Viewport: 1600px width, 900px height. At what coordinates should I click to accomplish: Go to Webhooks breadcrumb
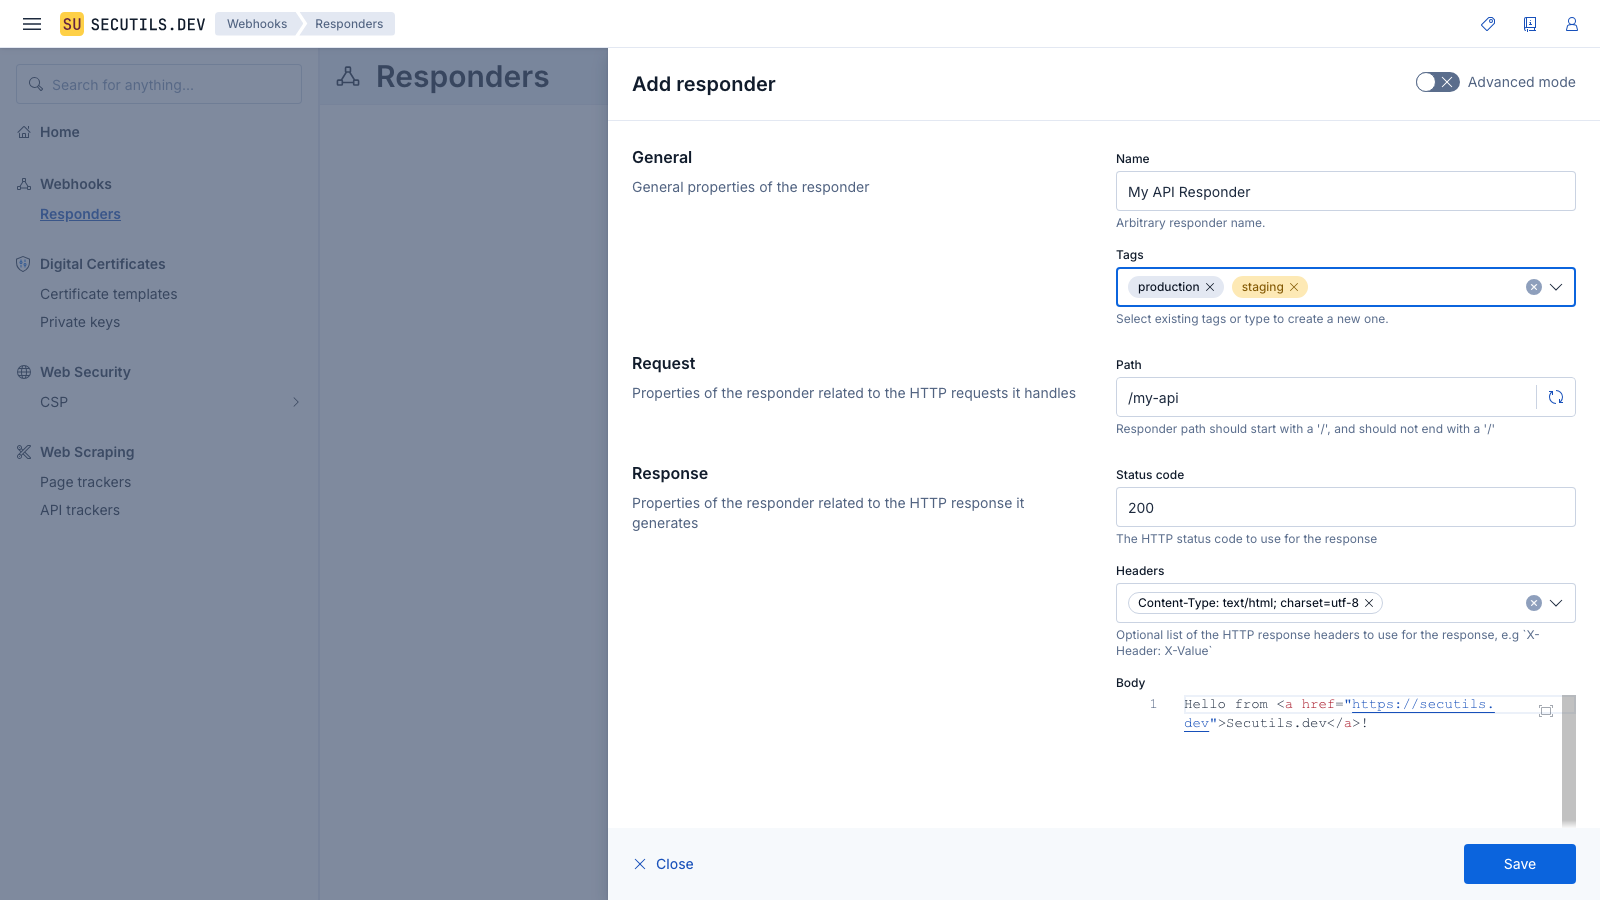tap(257, 24)
